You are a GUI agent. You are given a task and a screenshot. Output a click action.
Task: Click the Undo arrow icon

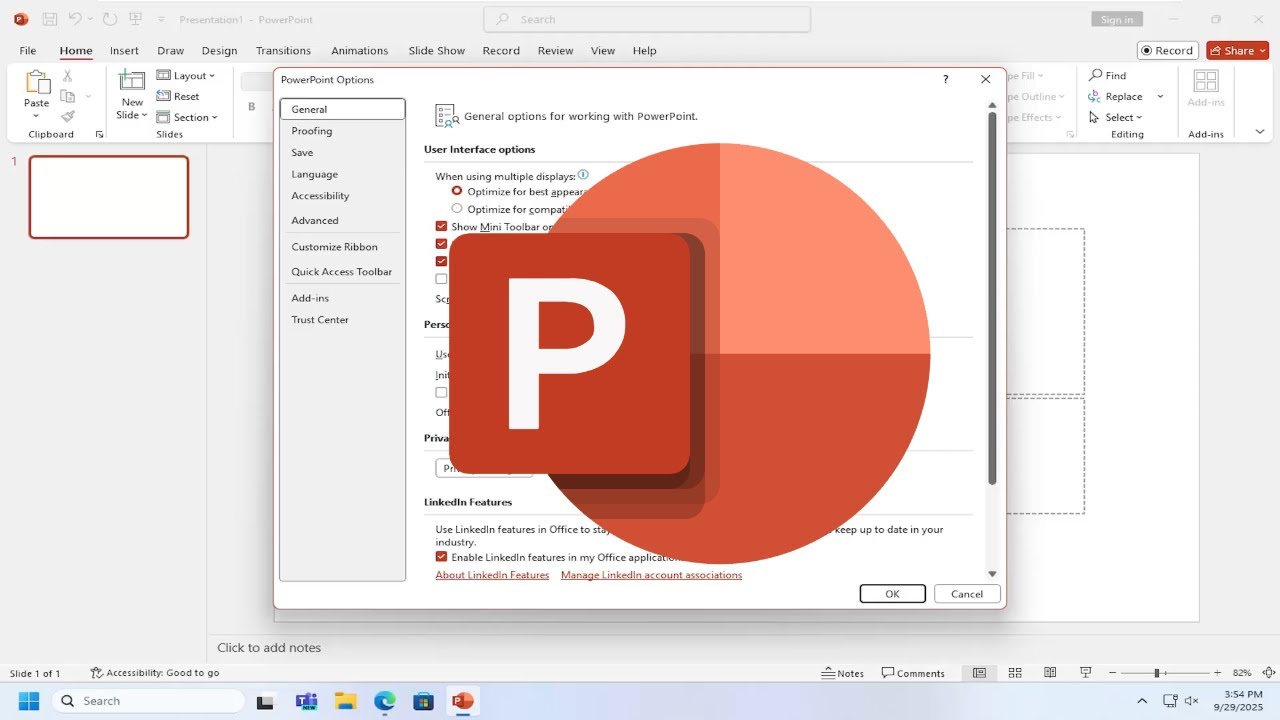75,19
